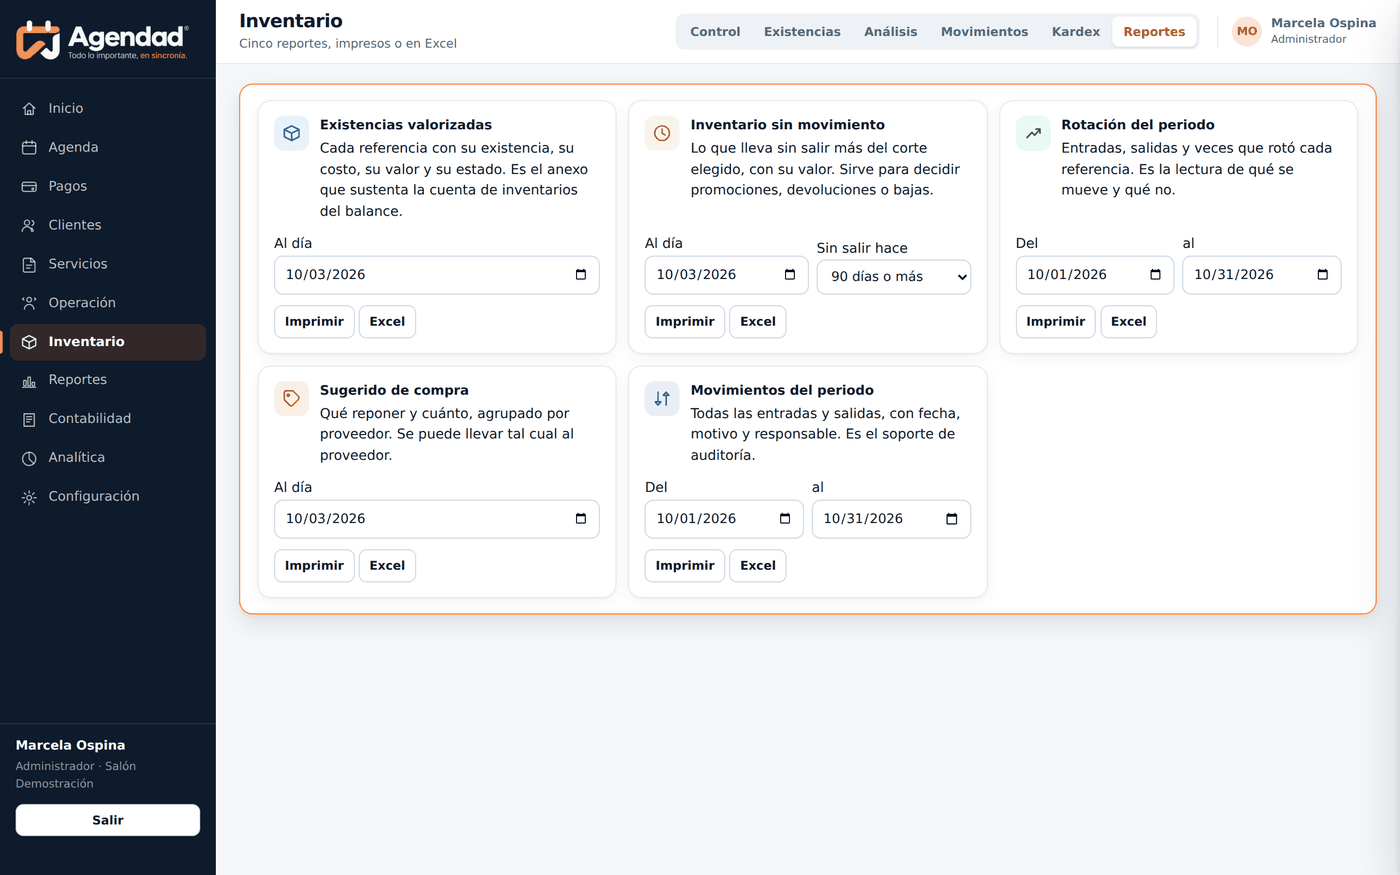
Task: Click the Agendad logo
Action: point(102,40)
